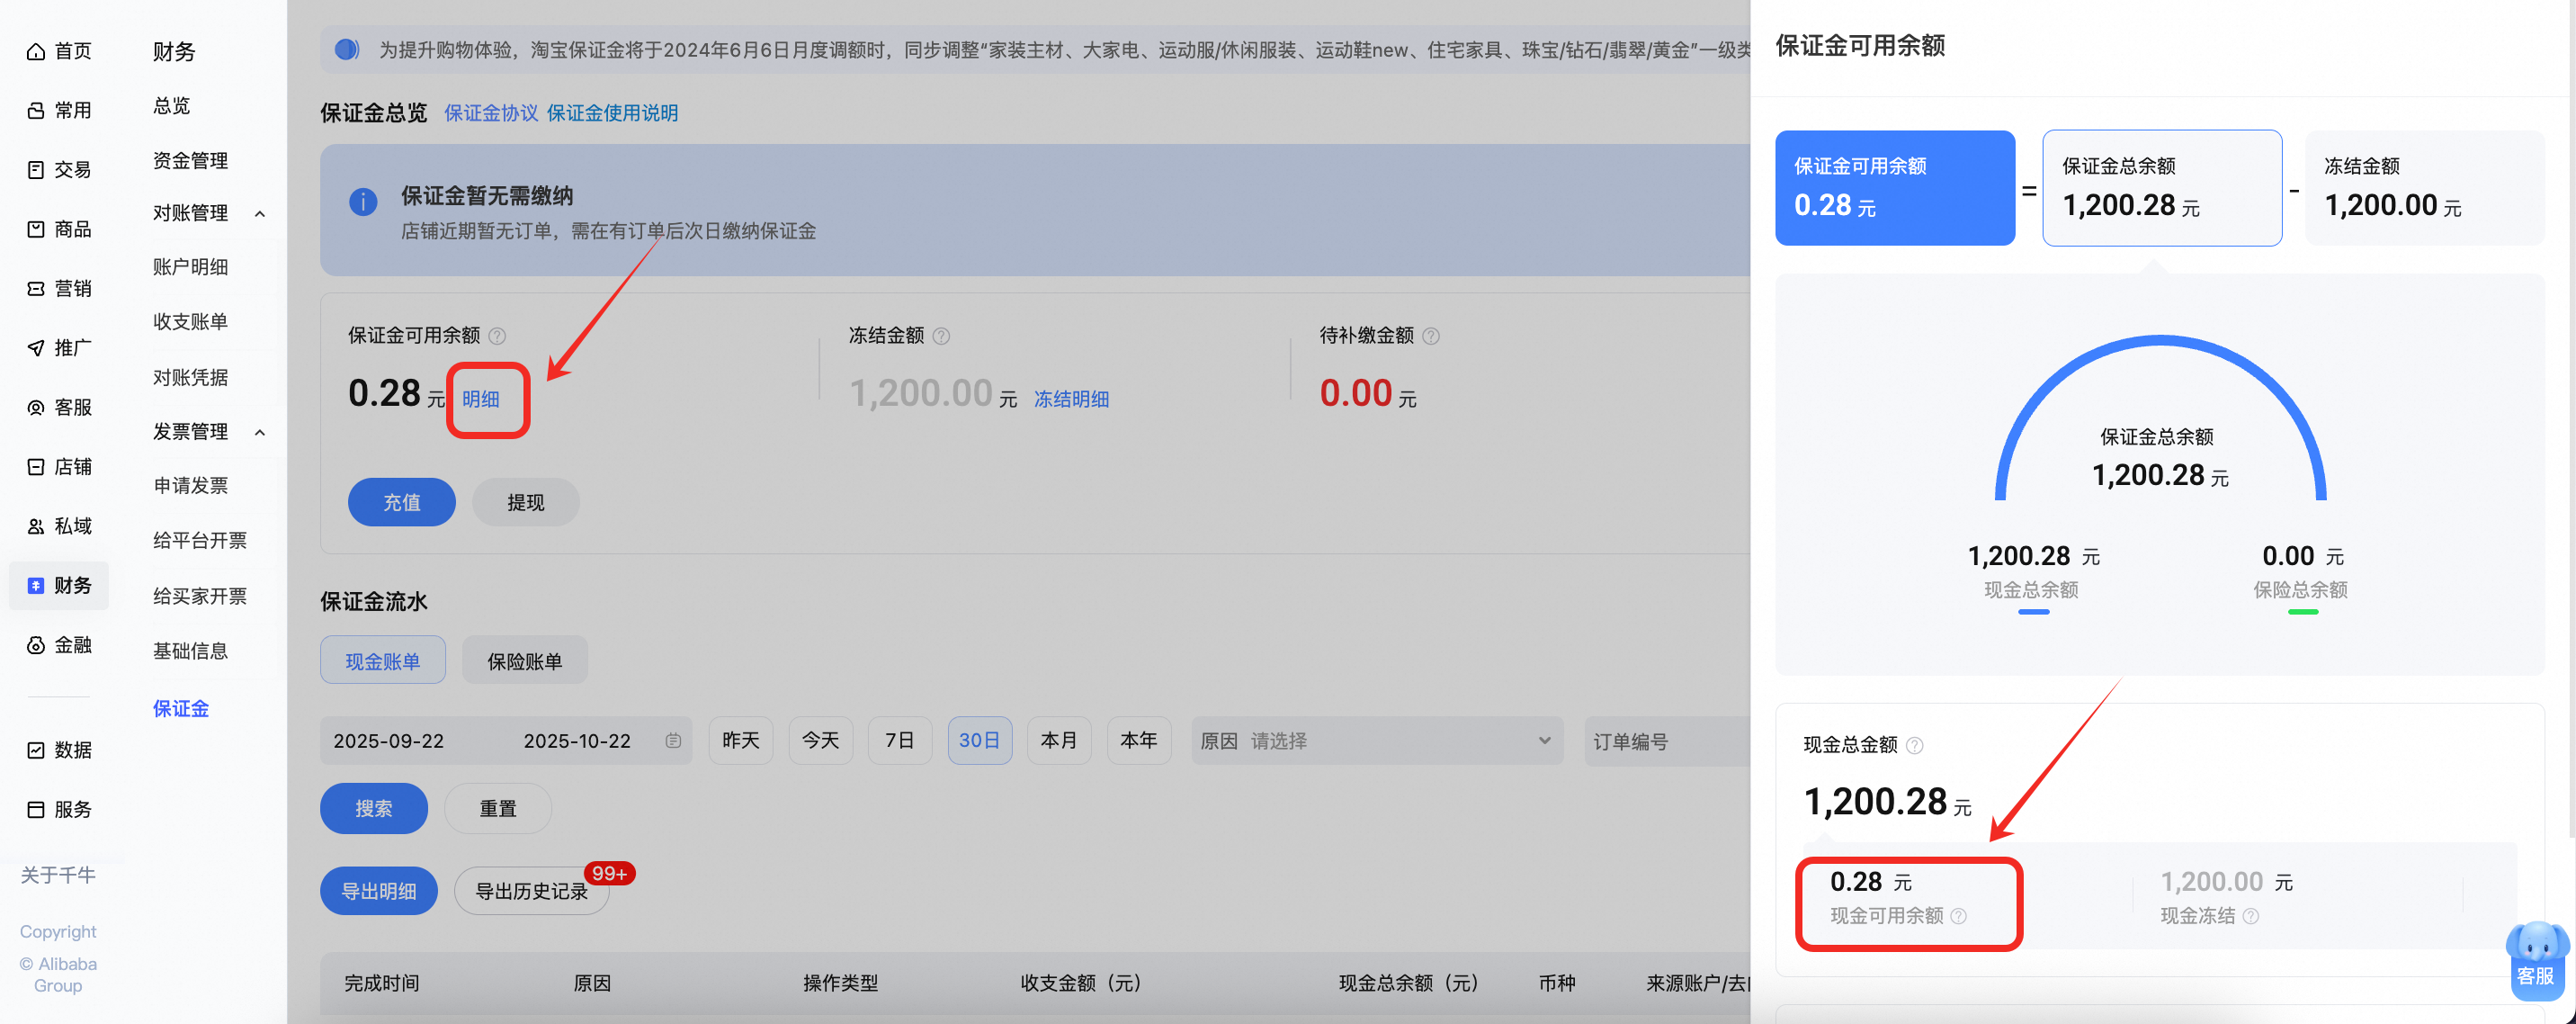Screen dimensions: 2576x1024
Task: Open the 常用 sidebar icon
Action: pyautogui.click(x=36, y=110)
